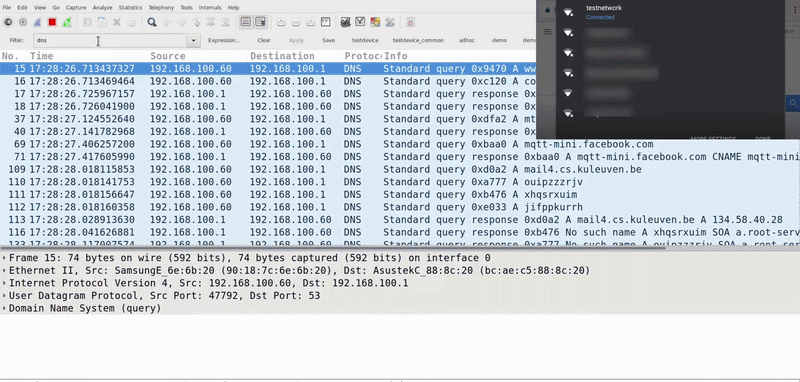Image resolution: width=800 pixels, height=382 pixels.
Task: Open the Internals menu
Action: pos(210,8)
